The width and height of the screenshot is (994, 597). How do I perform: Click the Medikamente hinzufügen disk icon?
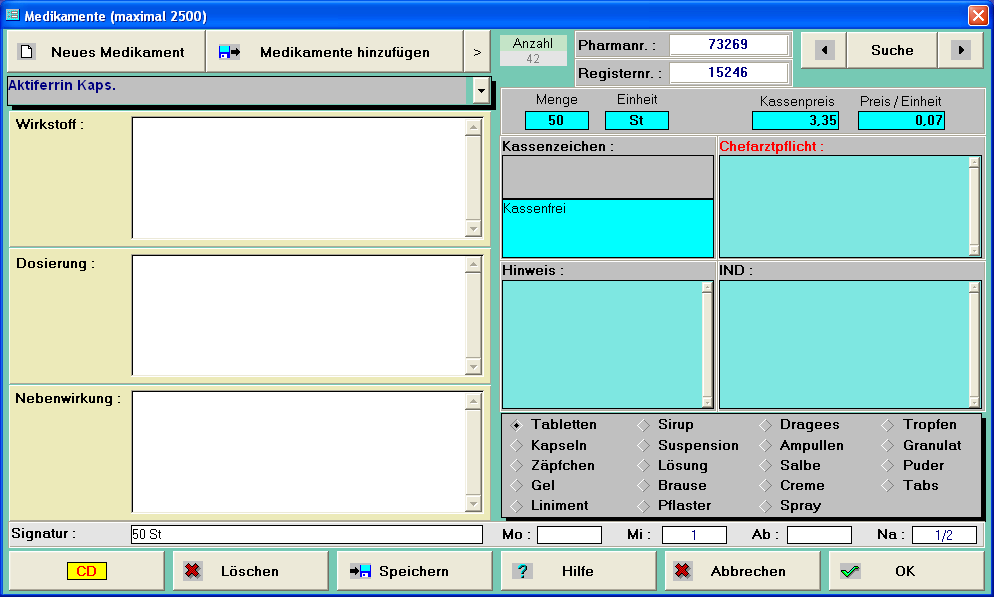(x=229, y=52)
